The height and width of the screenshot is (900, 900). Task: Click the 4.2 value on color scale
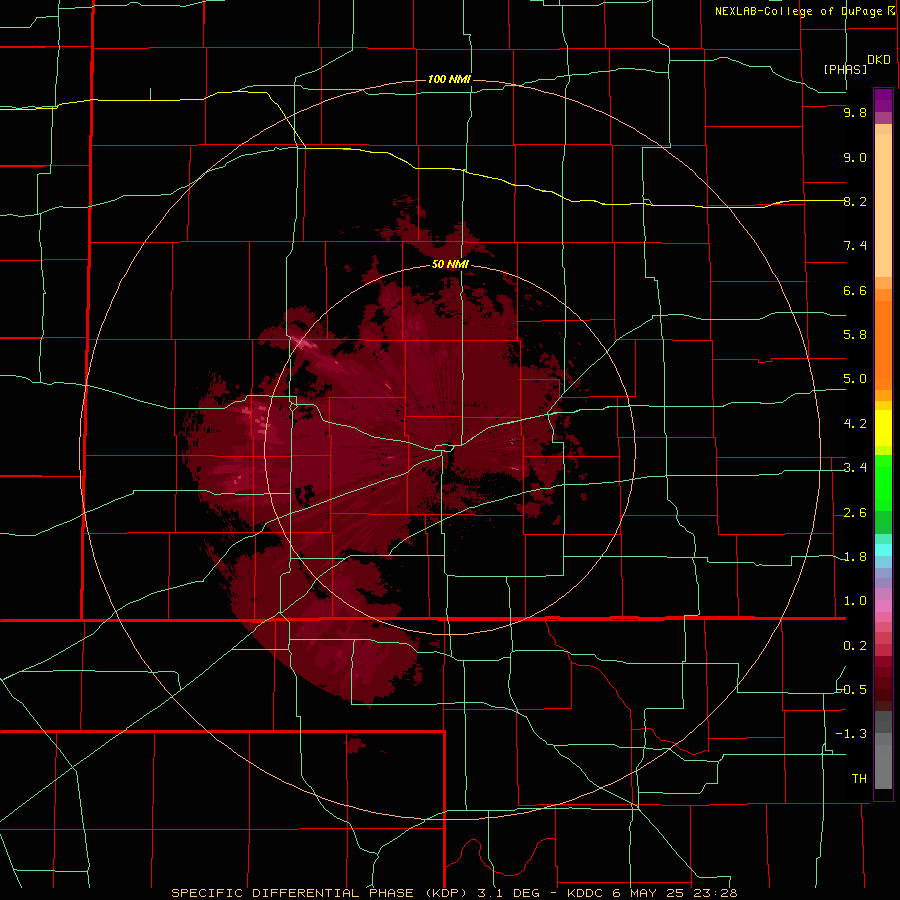click(855, 424)
